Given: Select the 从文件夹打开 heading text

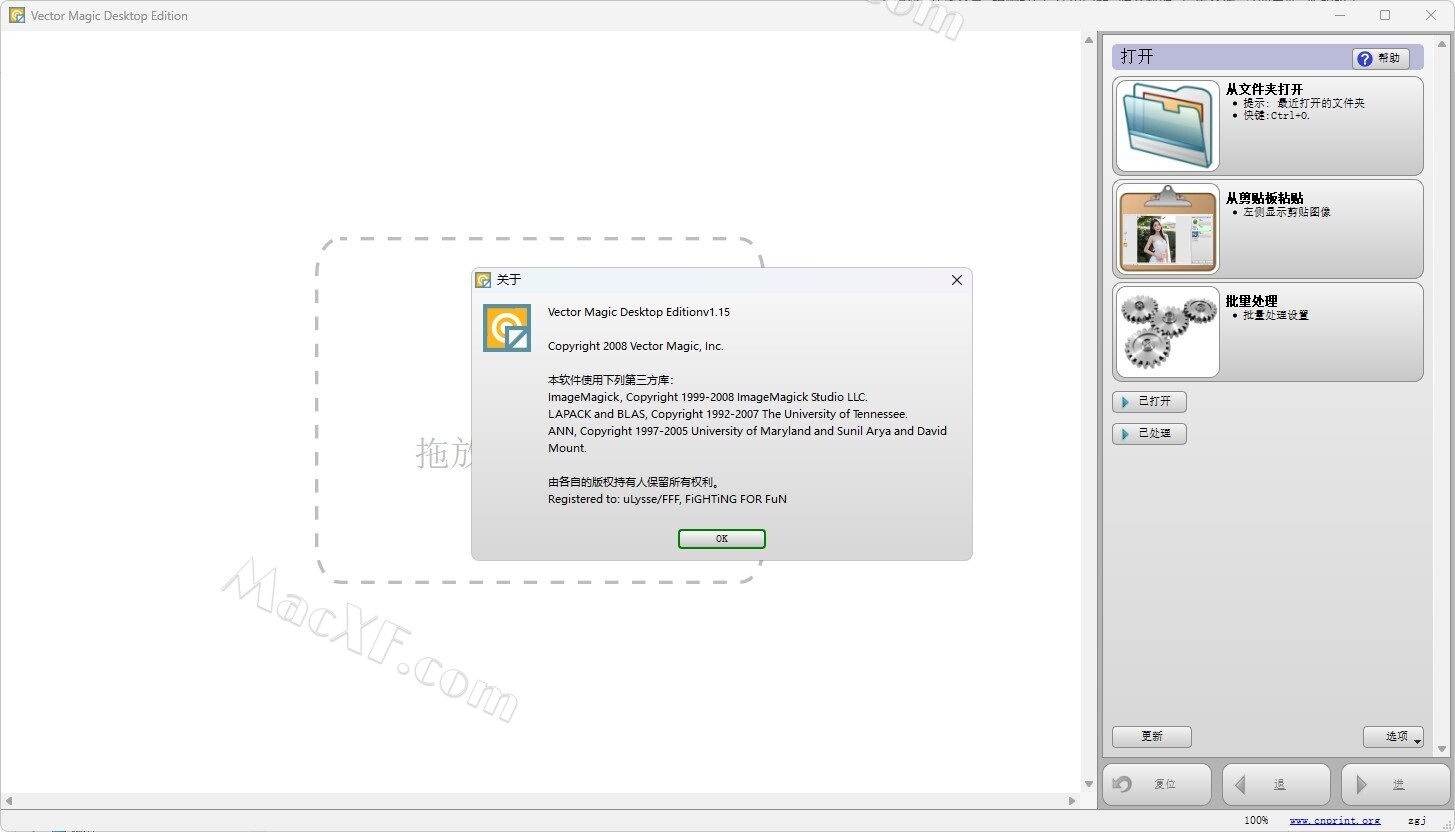Looking at the screenshot, I should (x=1264, y=89).
